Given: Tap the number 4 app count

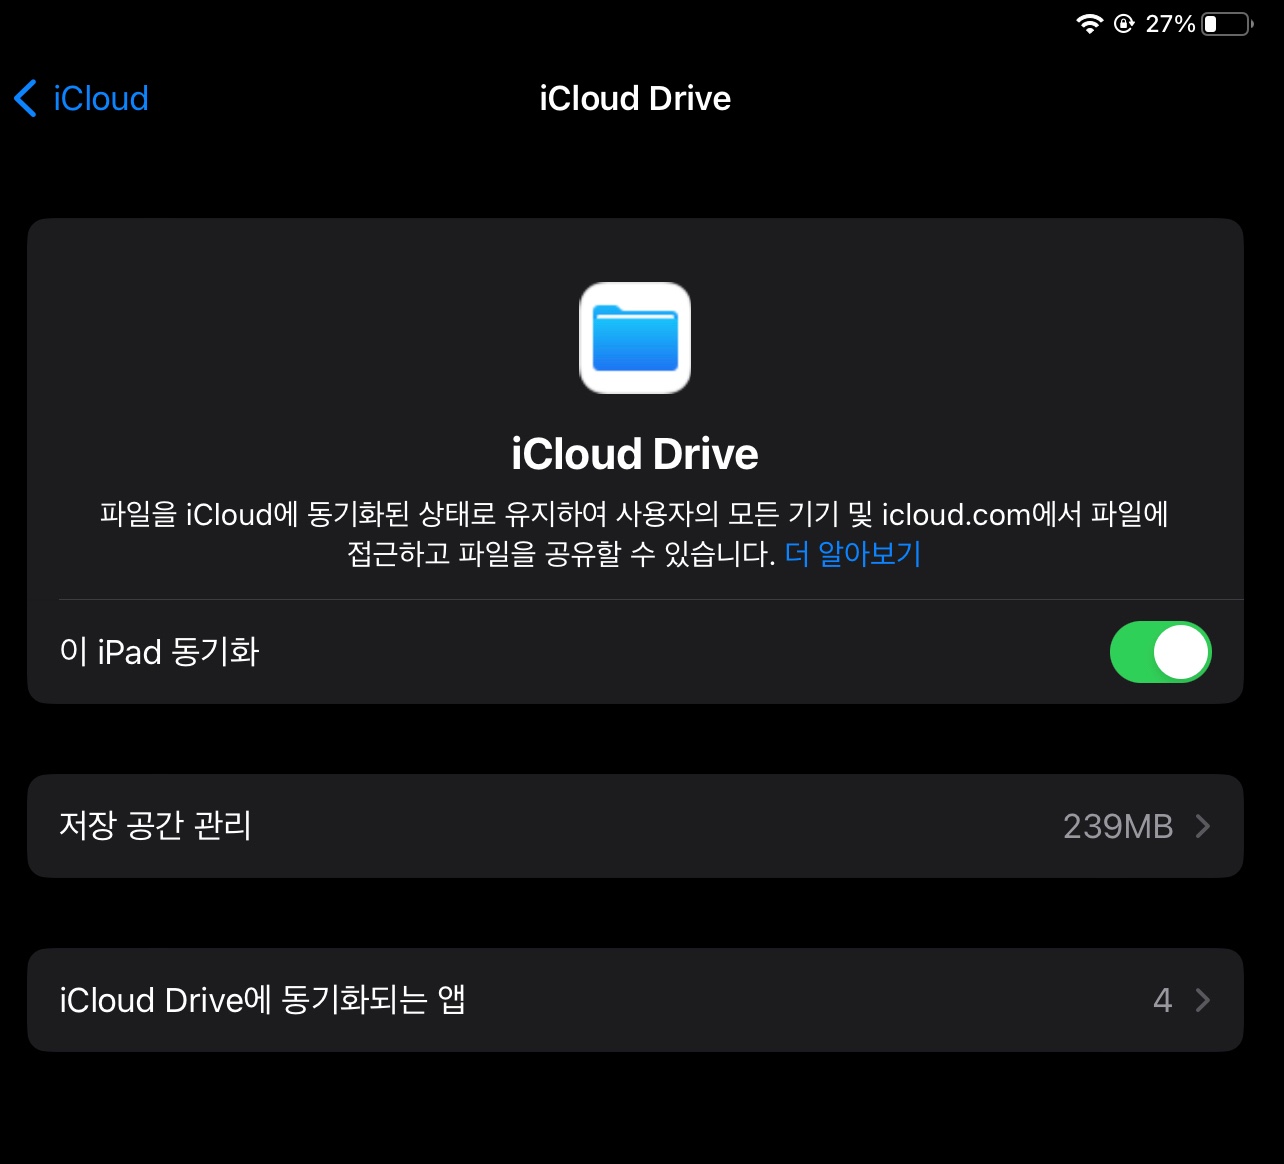Looking at the screenshot, I should tap(1162, 1000).
